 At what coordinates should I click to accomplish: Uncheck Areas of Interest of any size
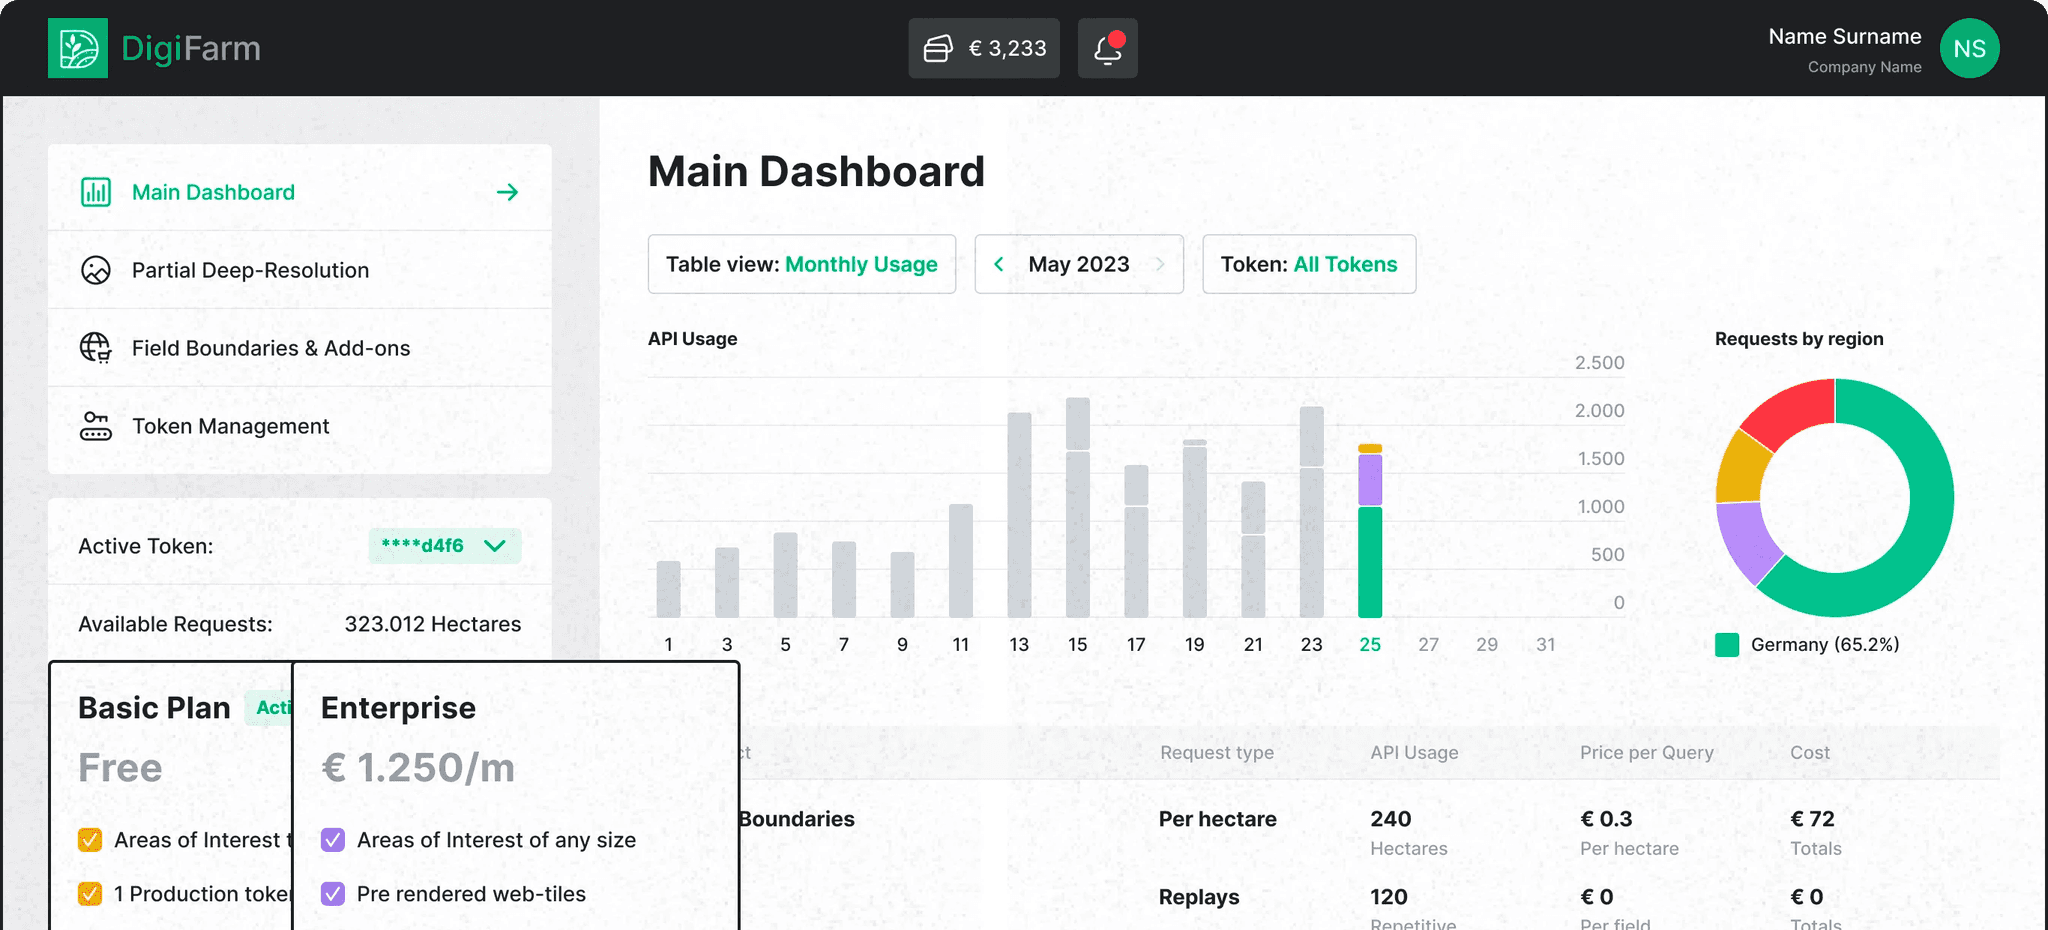click(x=332, y=840)
